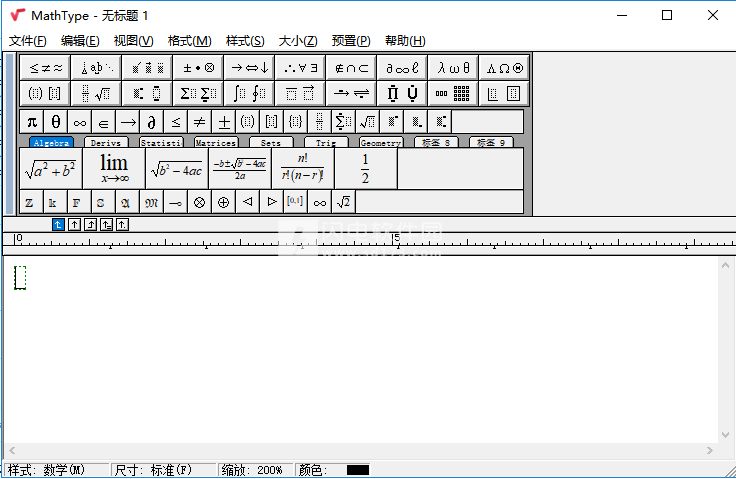Open the spaces and ellipses palette
Viewport: 736px width, 479px height.
point(96,68)
